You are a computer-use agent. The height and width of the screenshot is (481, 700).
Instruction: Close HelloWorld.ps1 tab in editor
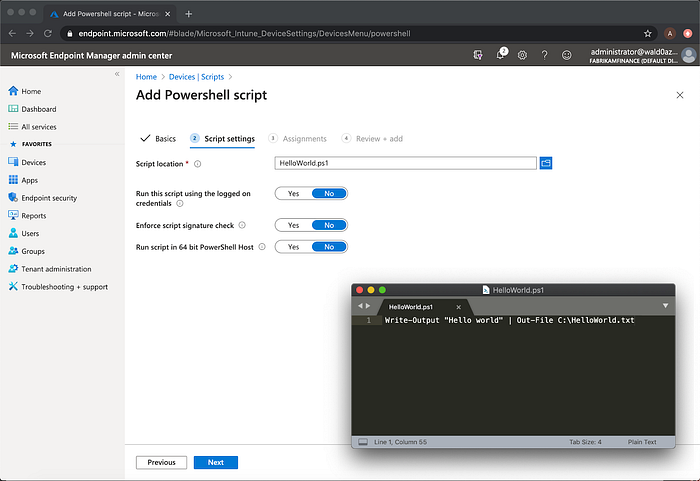pyautogui.click(x=458, y=307)
